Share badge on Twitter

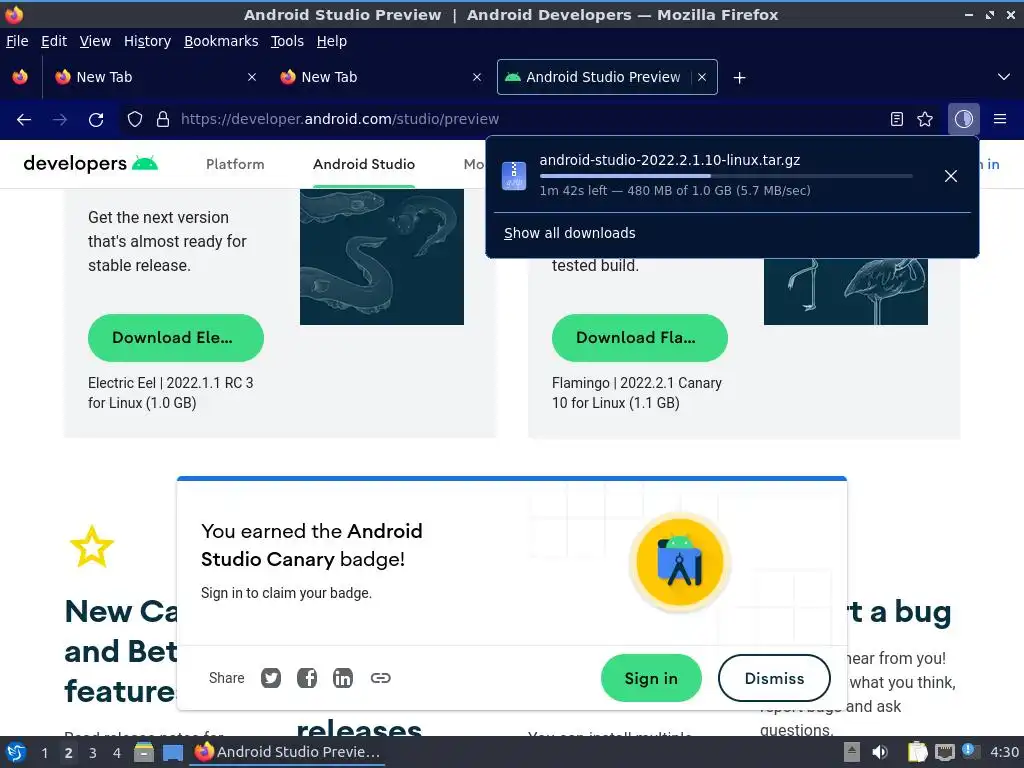click(271, 678)
